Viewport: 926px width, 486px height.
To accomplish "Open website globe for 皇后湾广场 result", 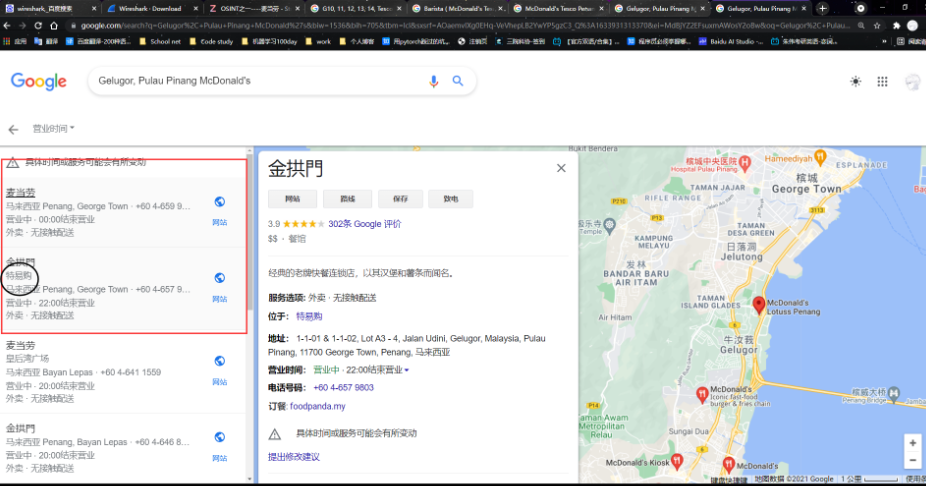I will (220, 361).
